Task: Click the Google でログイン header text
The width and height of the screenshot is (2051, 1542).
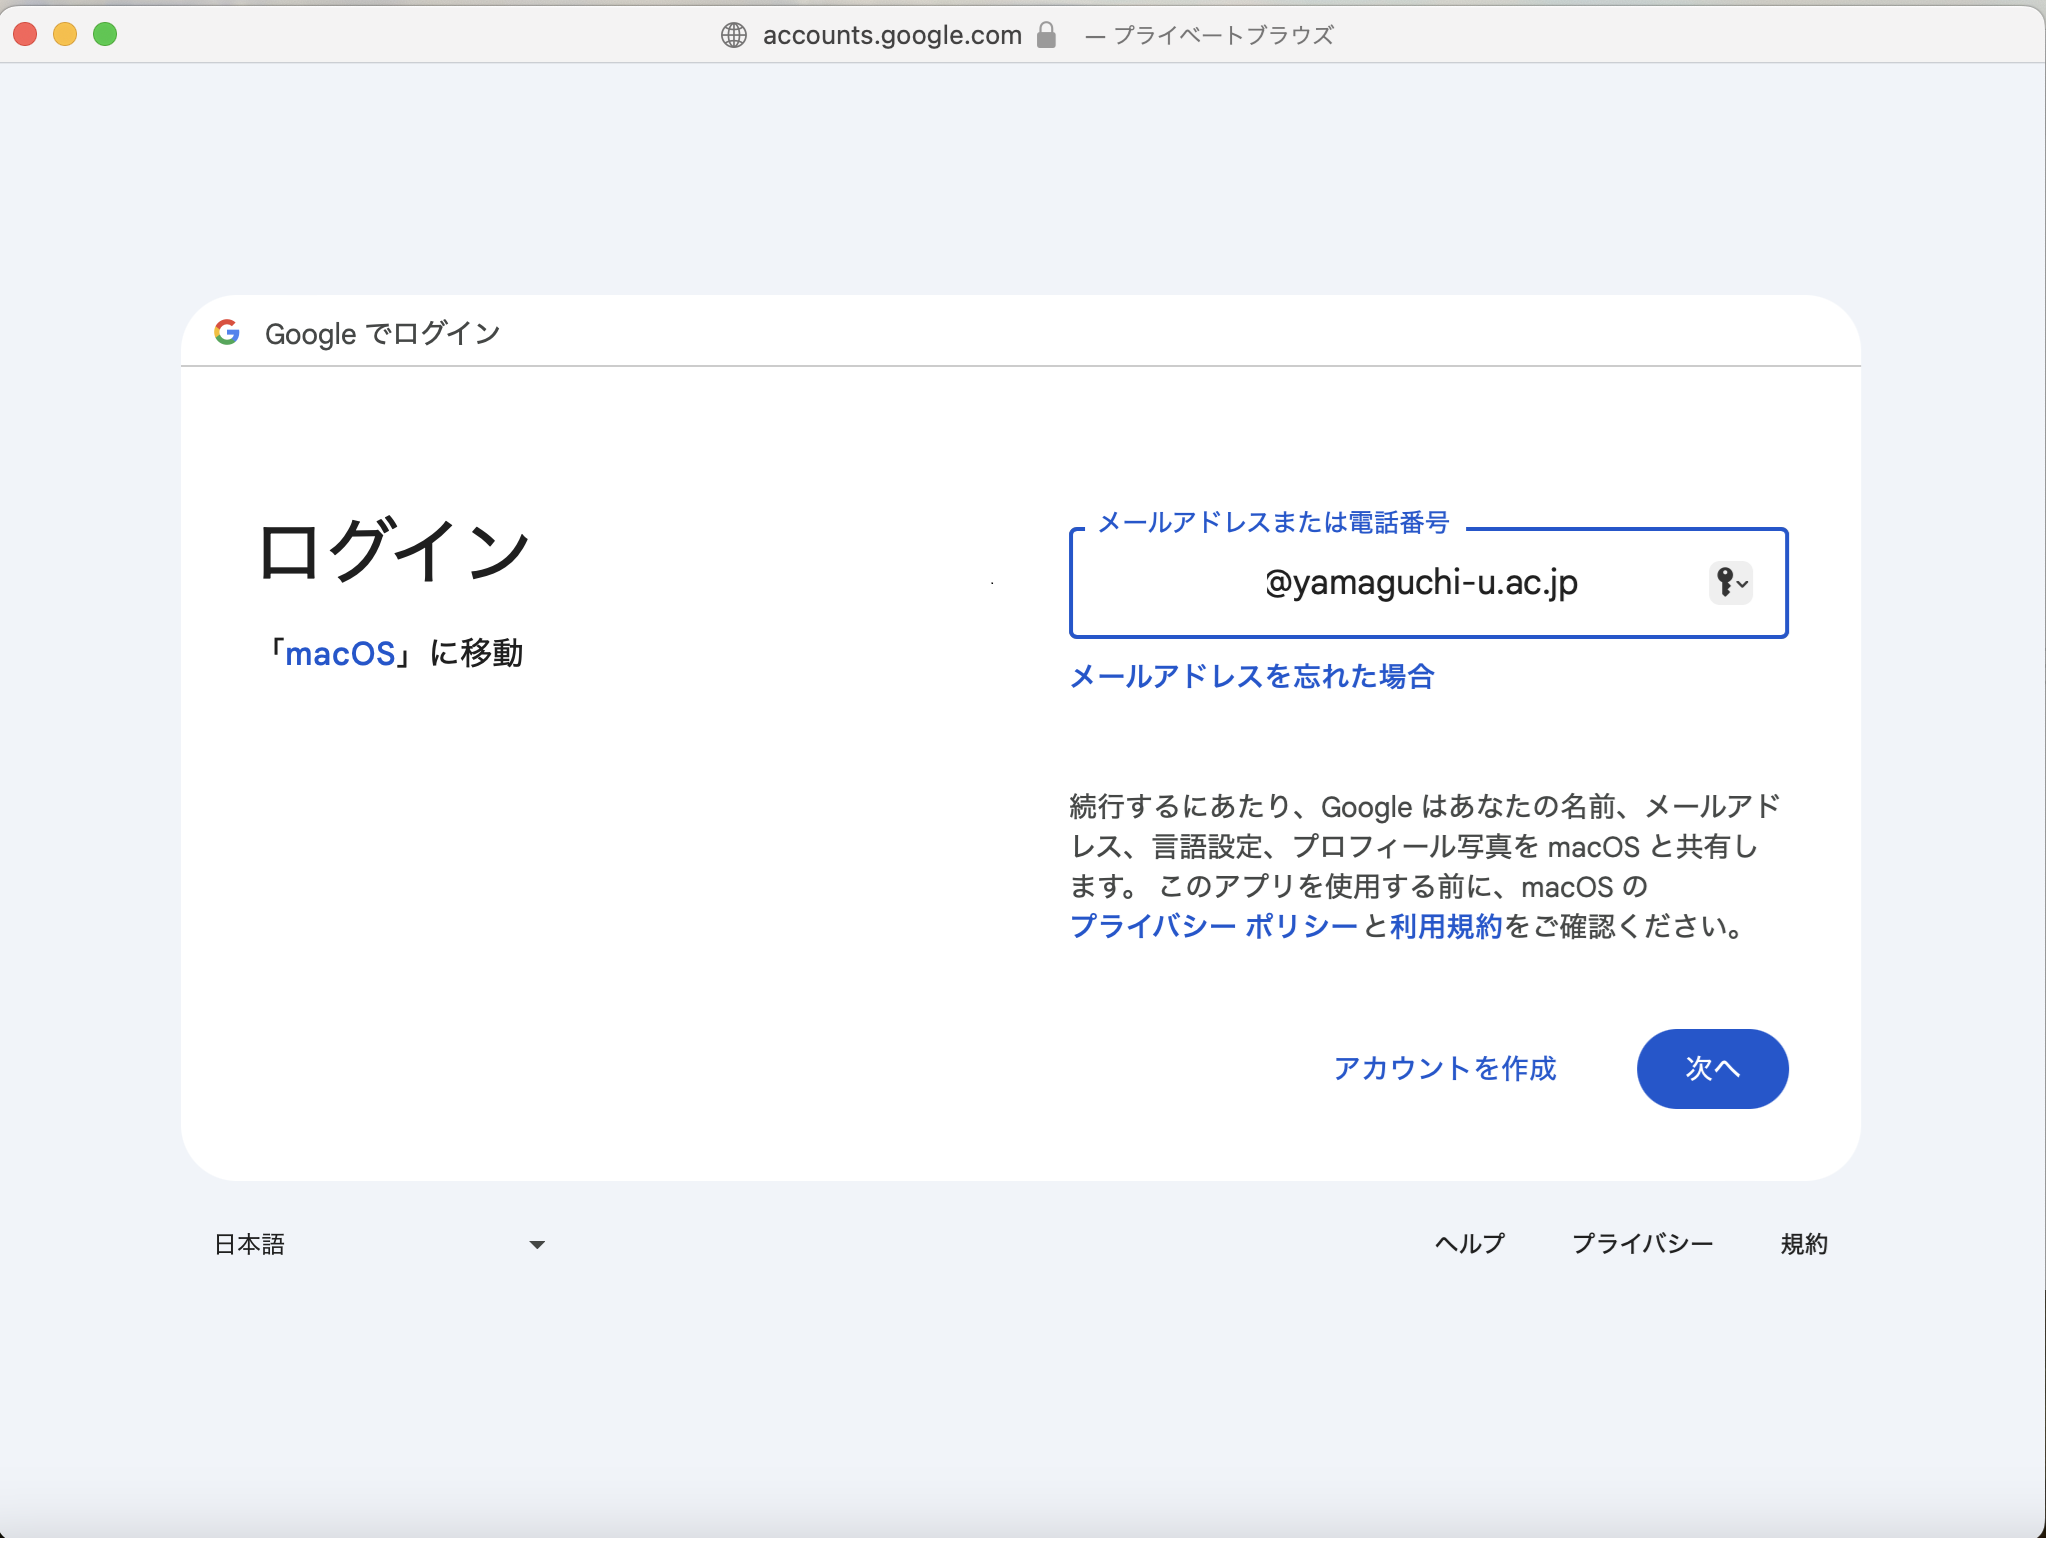Action: (x=384, y=334)
